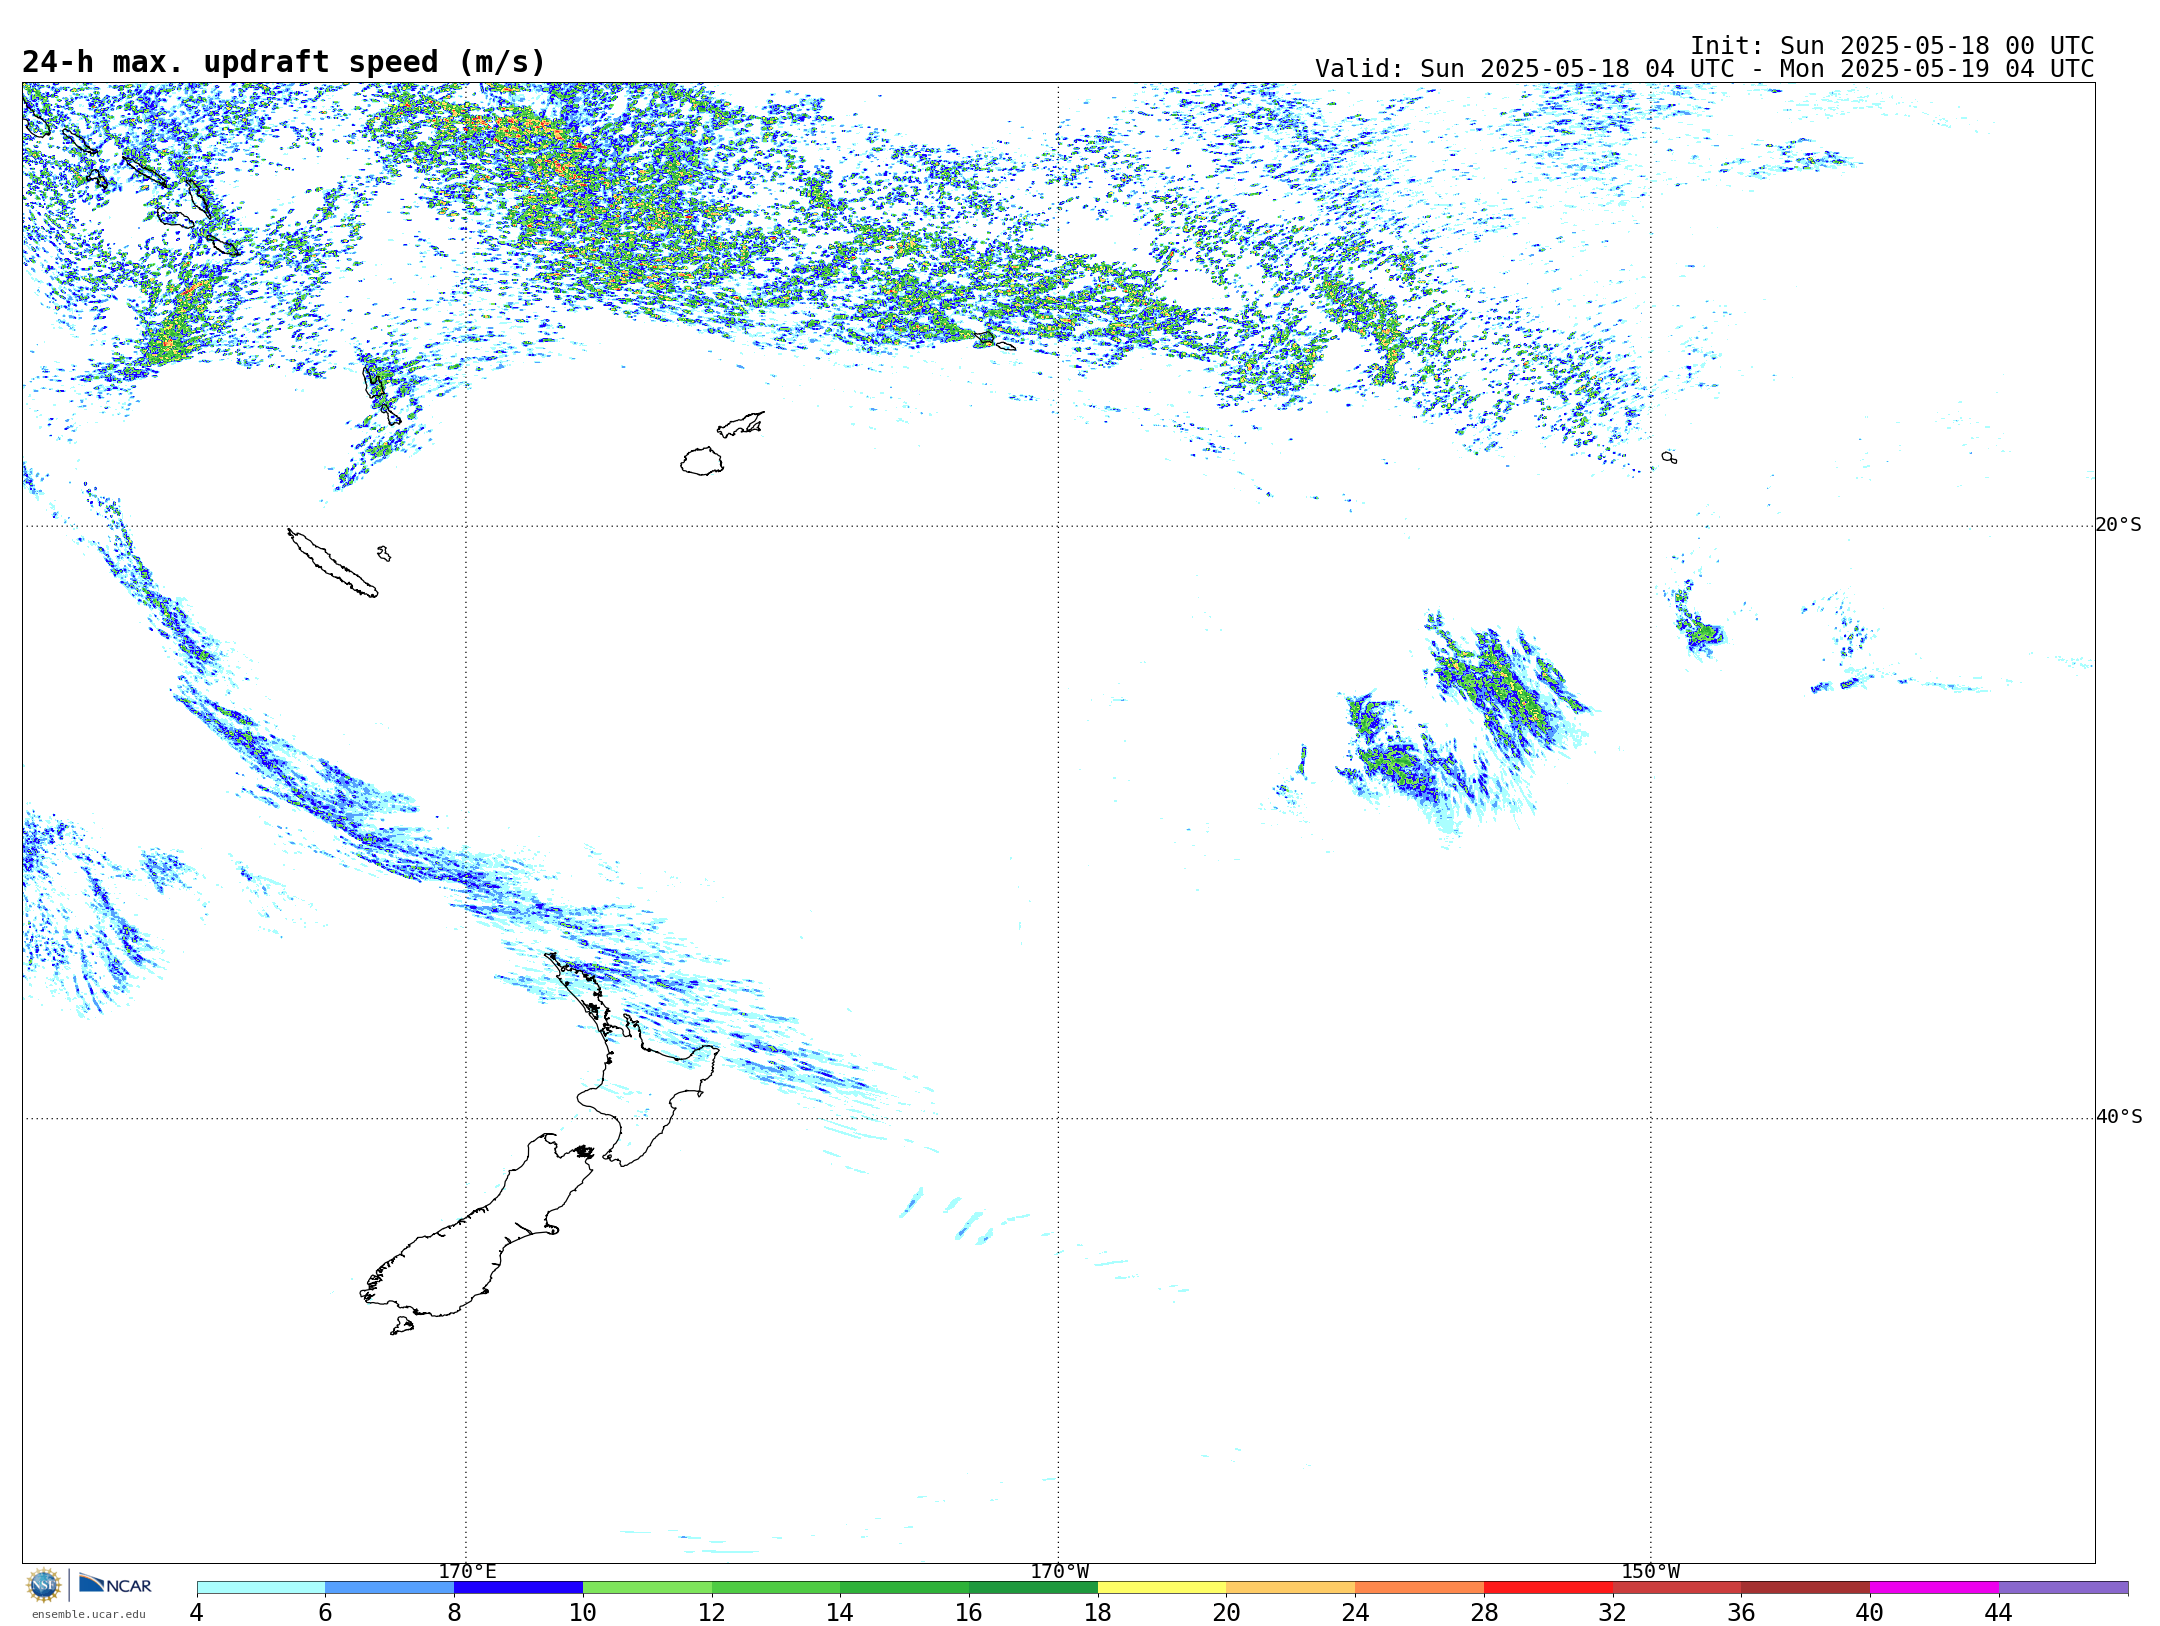Select the dark red 36–40 swatch
Viewport: 2160px width, 1626px height.
pos(1806,1587)
